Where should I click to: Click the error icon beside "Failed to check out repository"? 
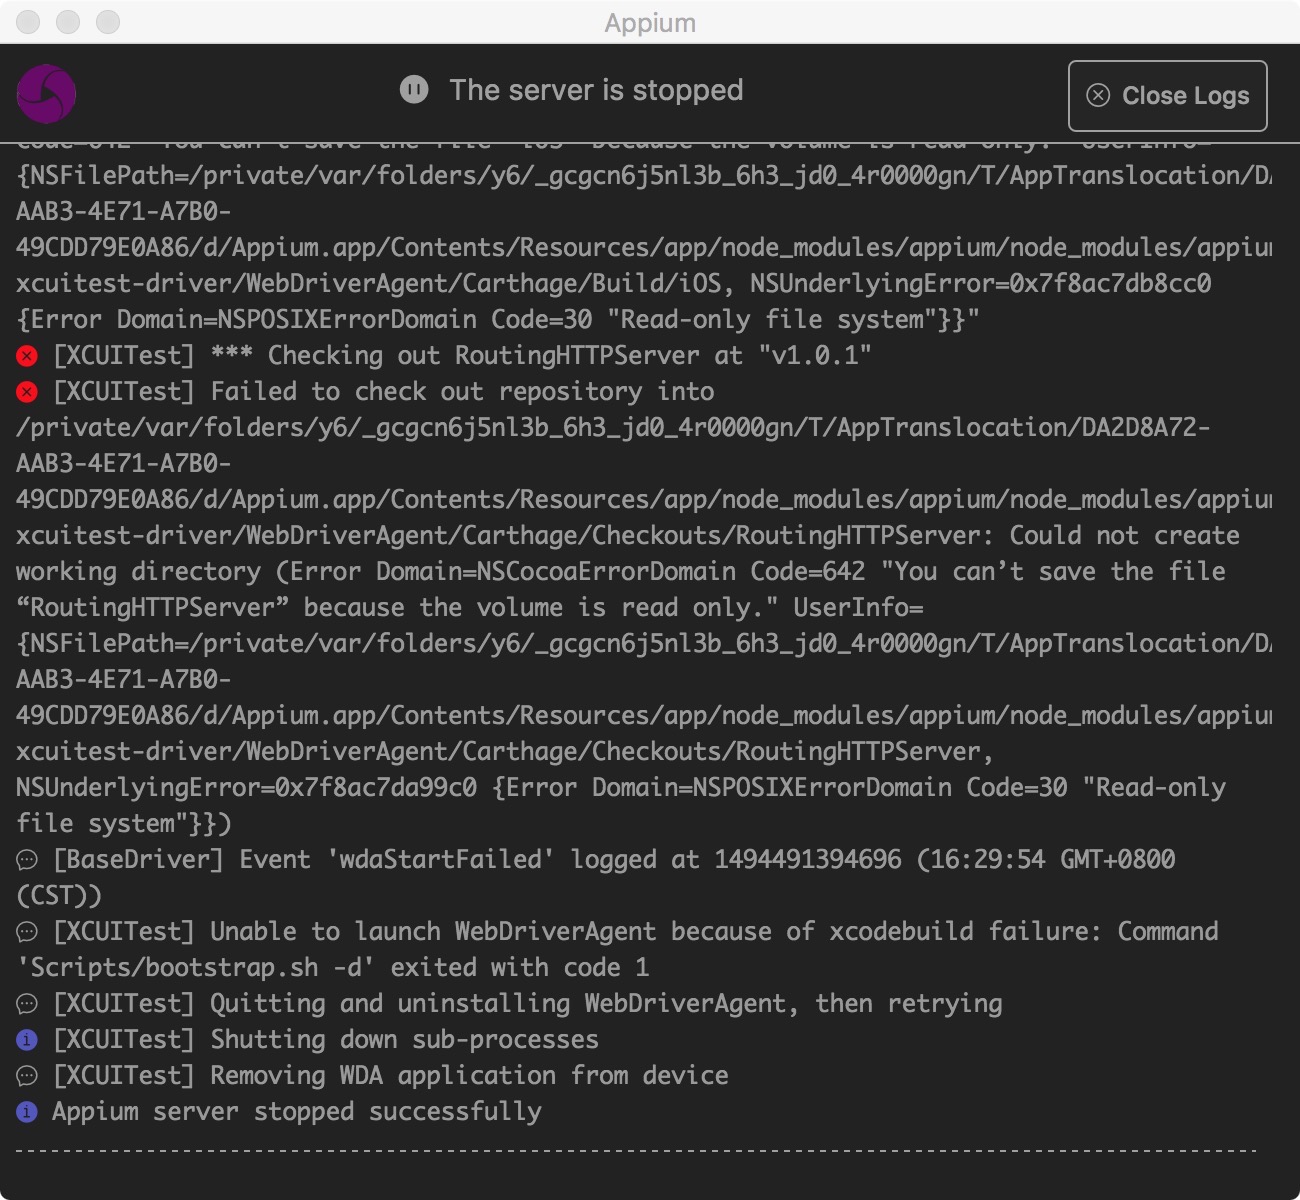(27, 392)
